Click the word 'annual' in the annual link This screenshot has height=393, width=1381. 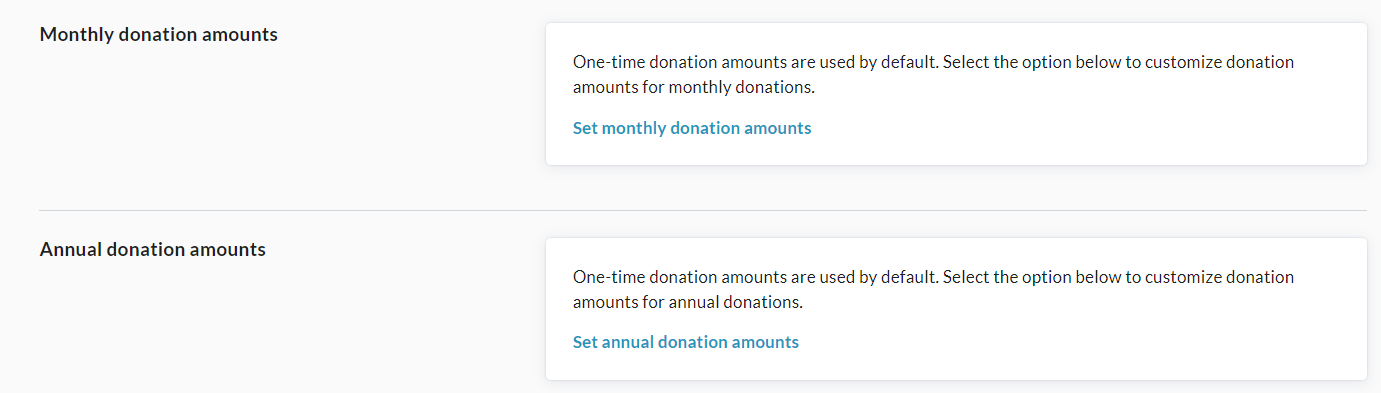click(628, 342)
